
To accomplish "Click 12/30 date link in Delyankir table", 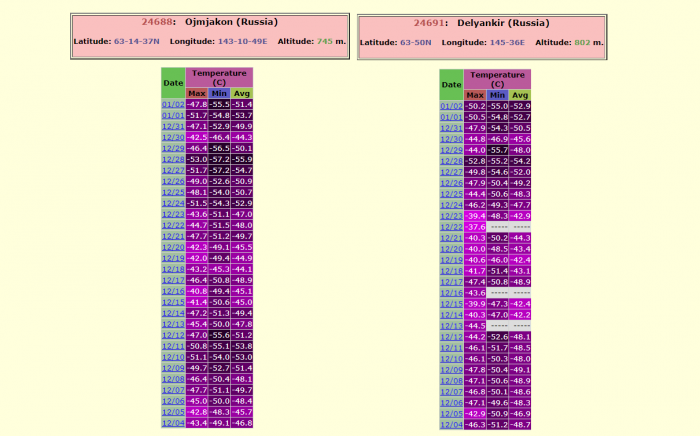I will 450,138.
